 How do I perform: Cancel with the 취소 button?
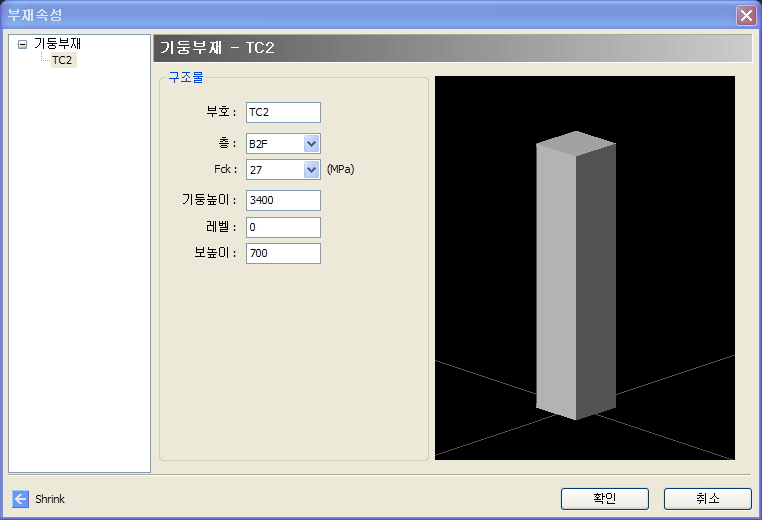[x=708, y=499]
